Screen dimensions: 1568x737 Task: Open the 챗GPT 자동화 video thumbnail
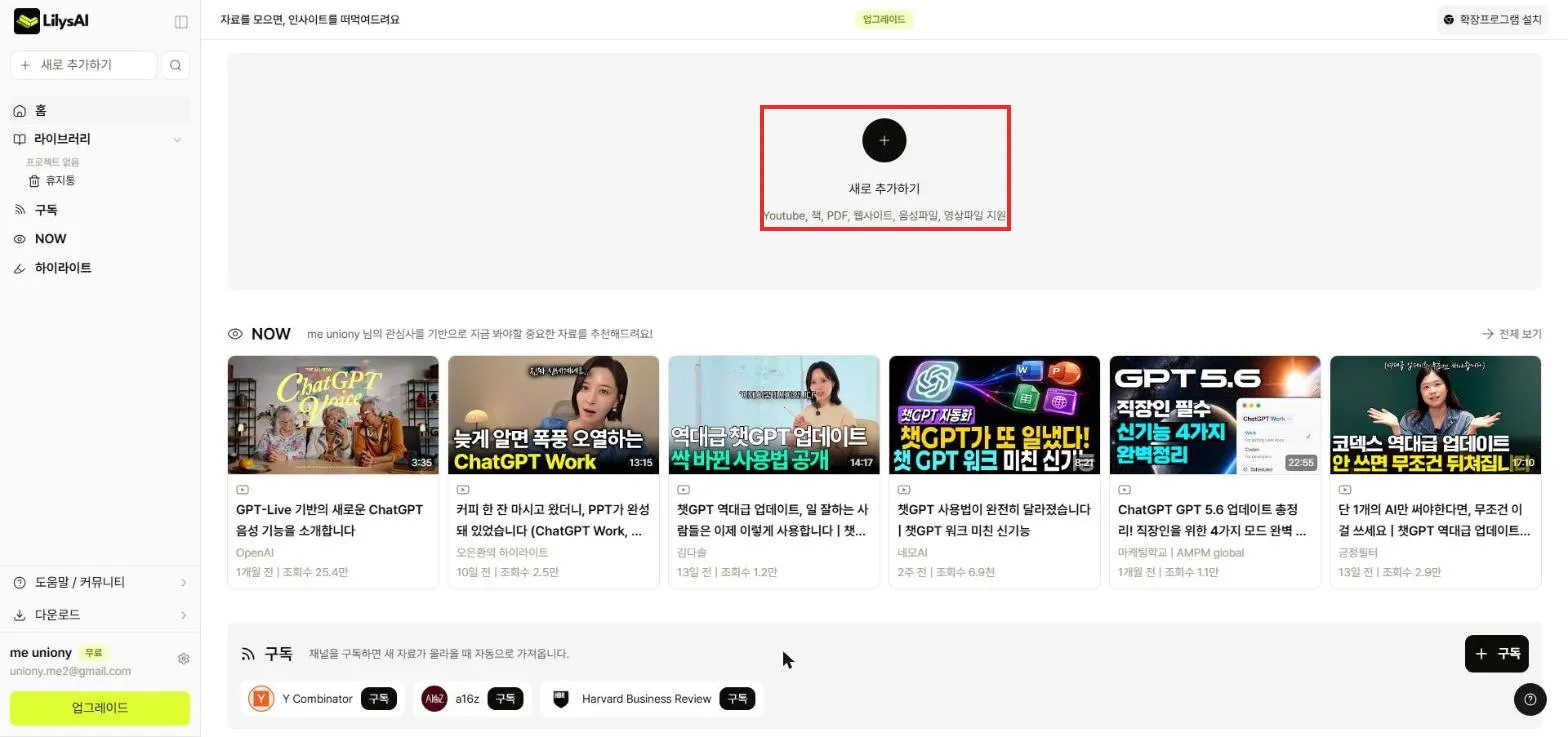tap(994, 415)
